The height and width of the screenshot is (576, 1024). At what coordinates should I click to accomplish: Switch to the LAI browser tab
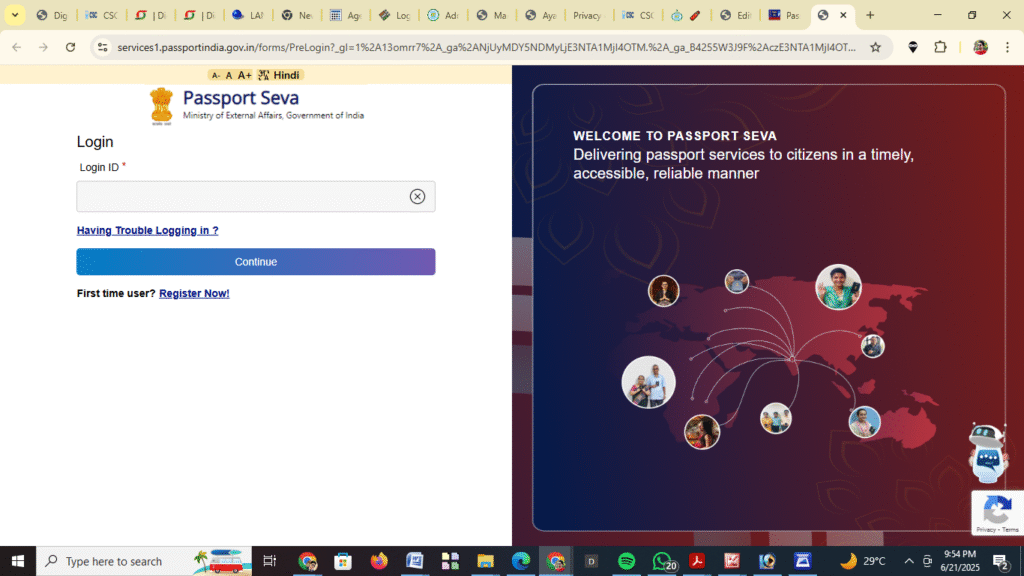pyautogui.click(x=248, y=15)
